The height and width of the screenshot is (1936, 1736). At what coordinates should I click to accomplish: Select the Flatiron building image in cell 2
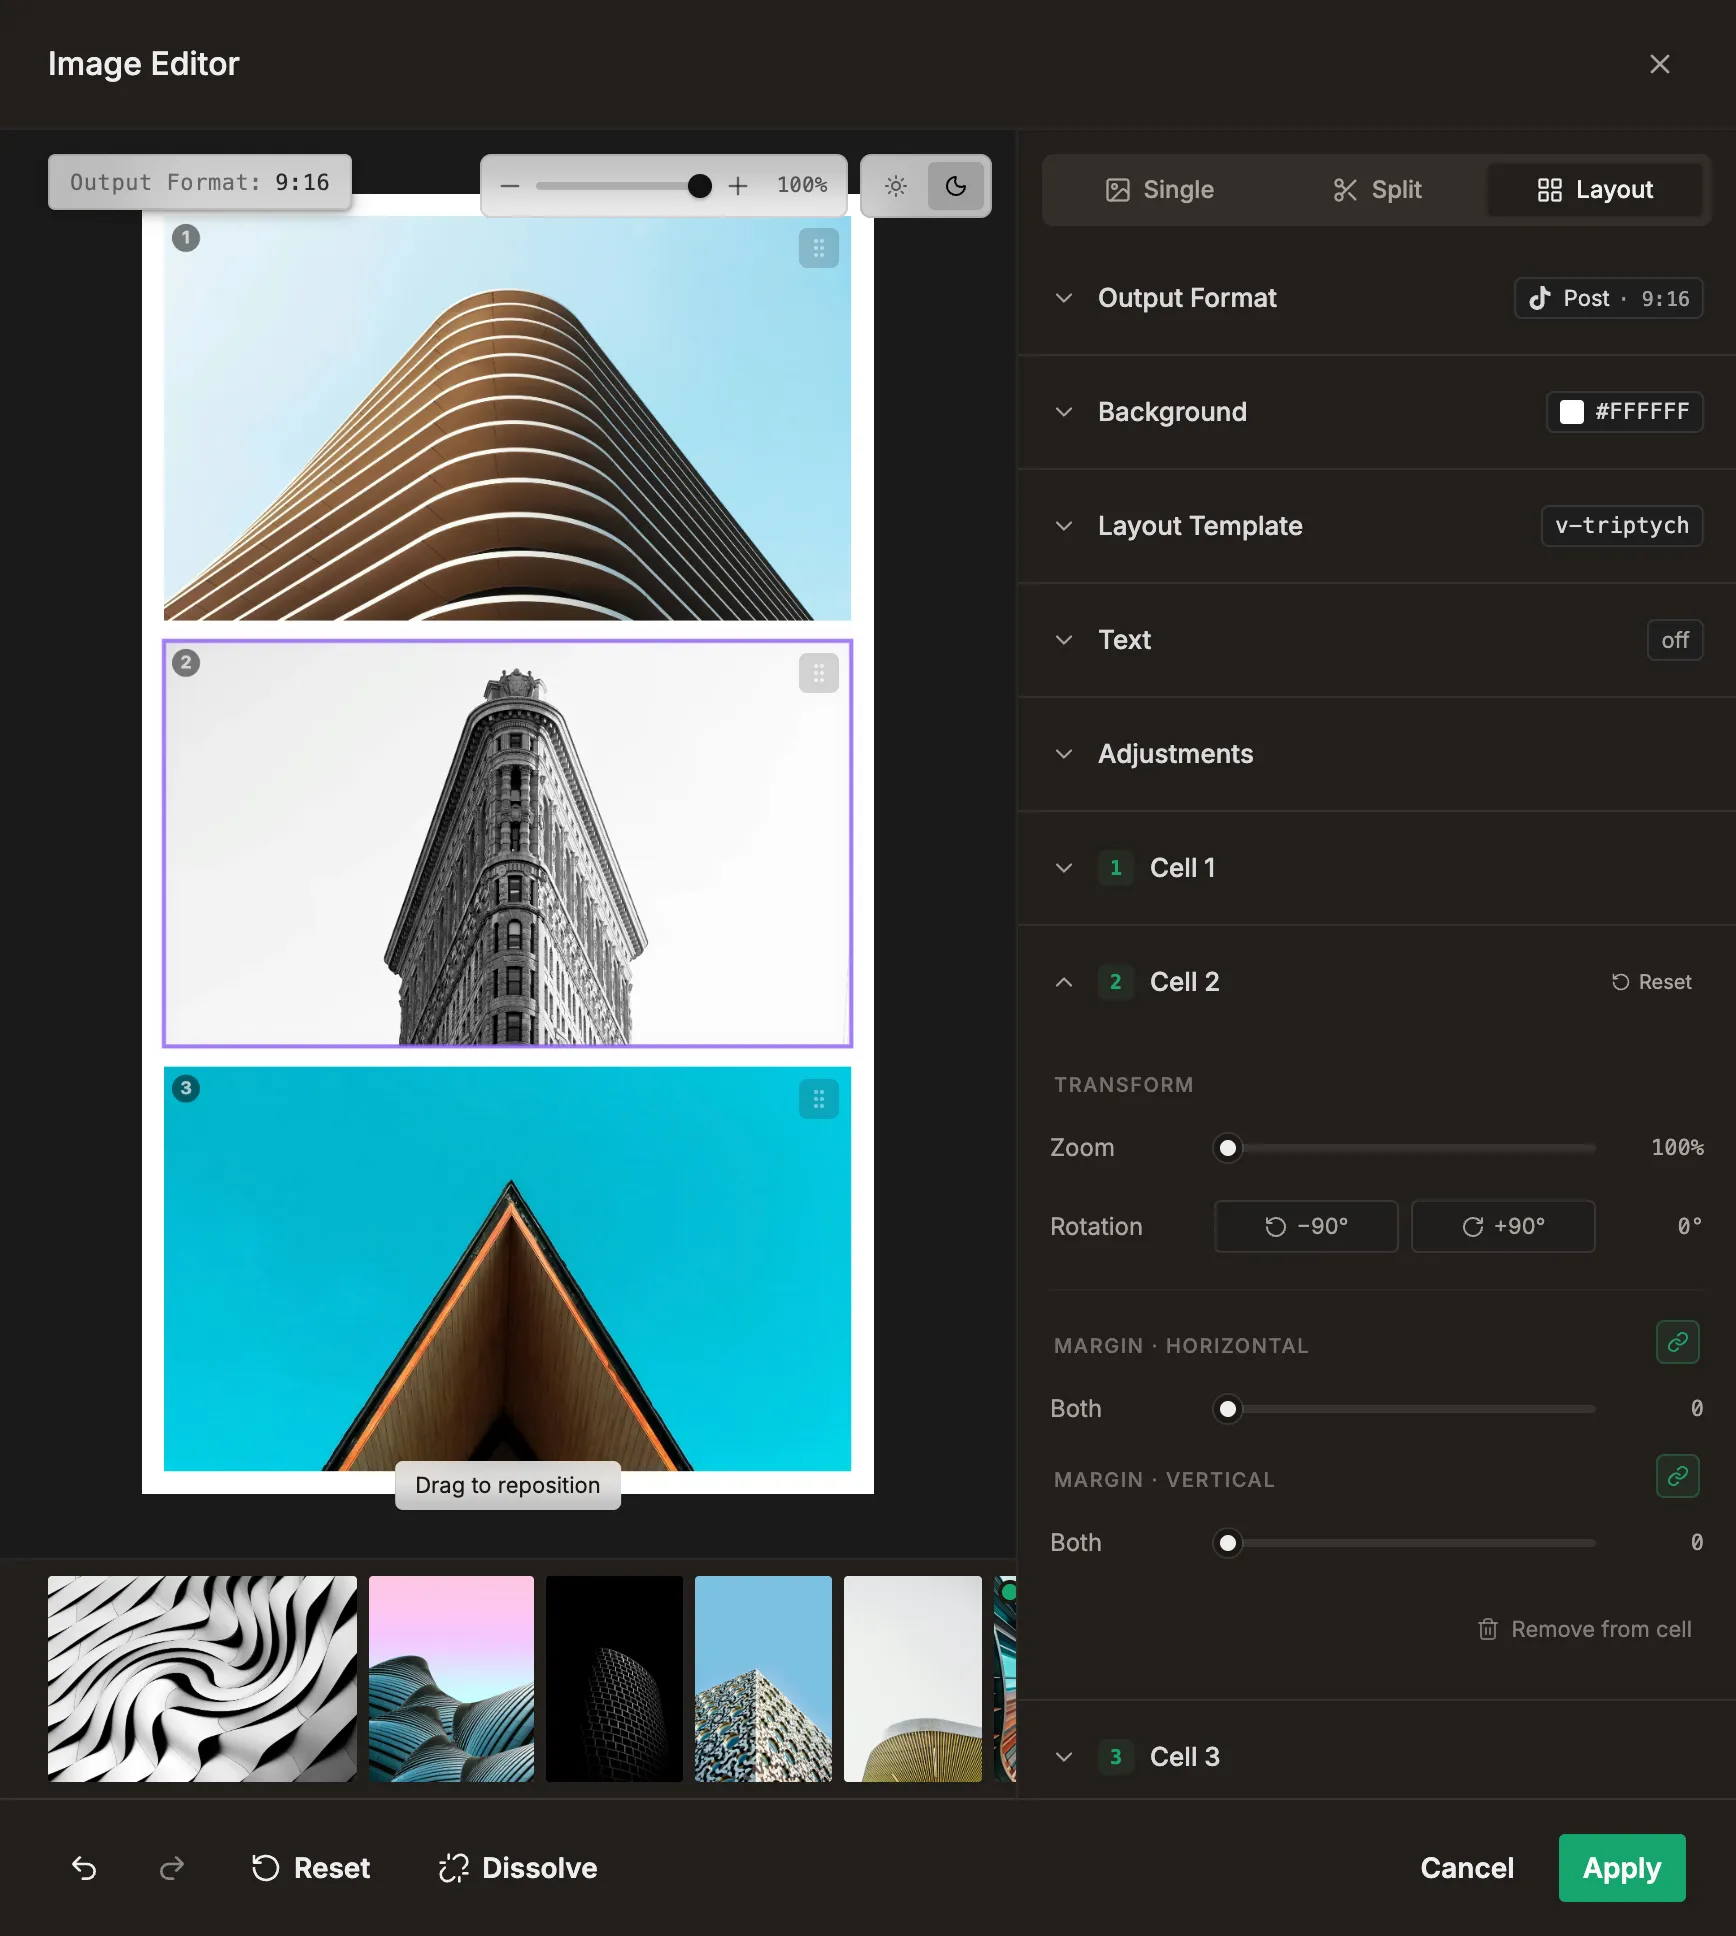(x=507, y=843)
